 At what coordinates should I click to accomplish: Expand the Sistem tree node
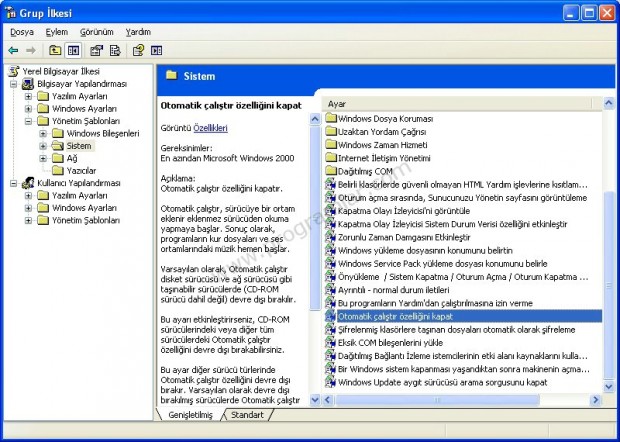(43, 146)
